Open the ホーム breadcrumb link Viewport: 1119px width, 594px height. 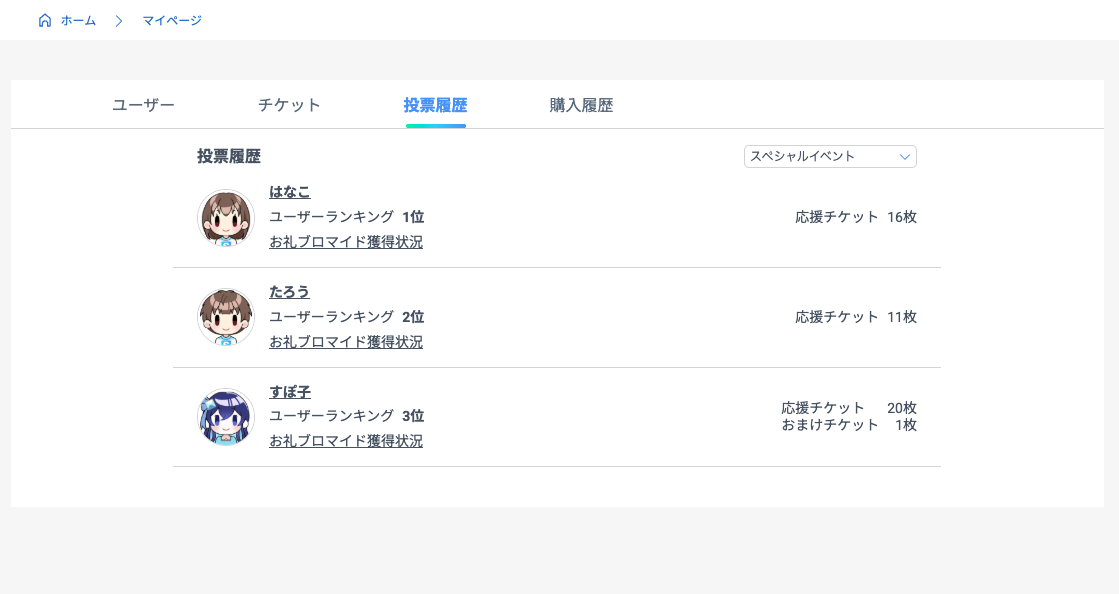point(78,21)
